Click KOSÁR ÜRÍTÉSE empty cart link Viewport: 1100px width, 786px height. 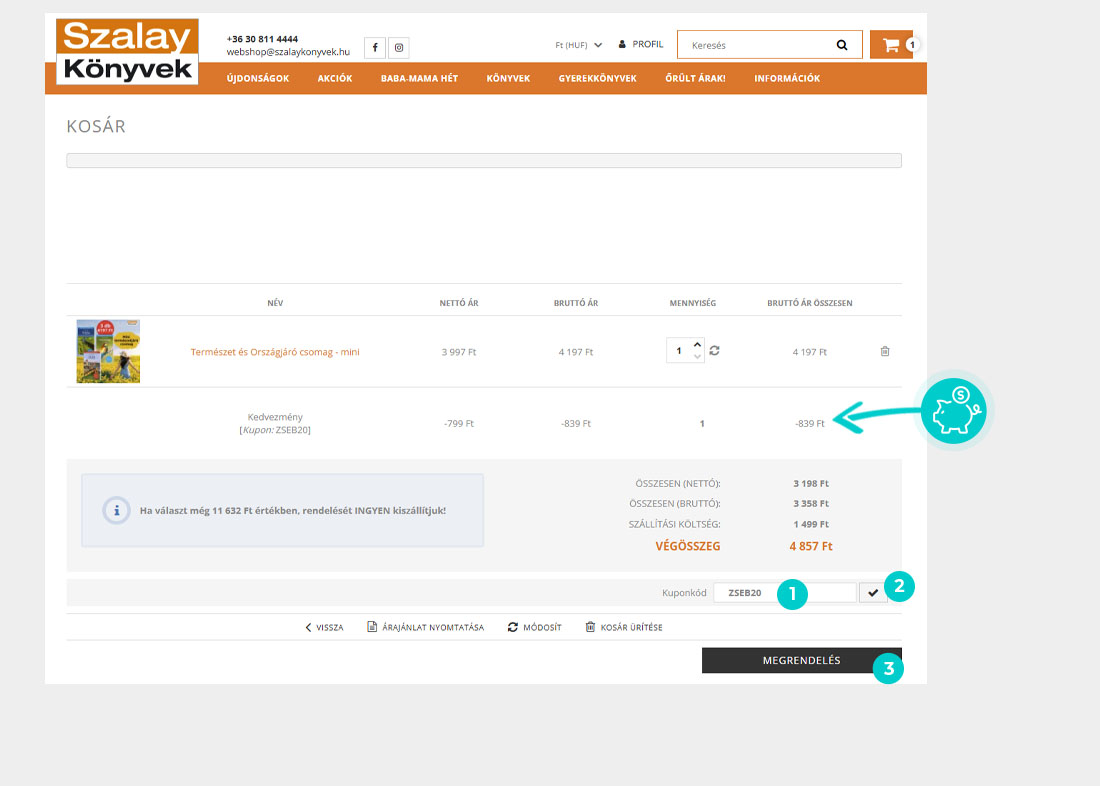click(624, 627)
